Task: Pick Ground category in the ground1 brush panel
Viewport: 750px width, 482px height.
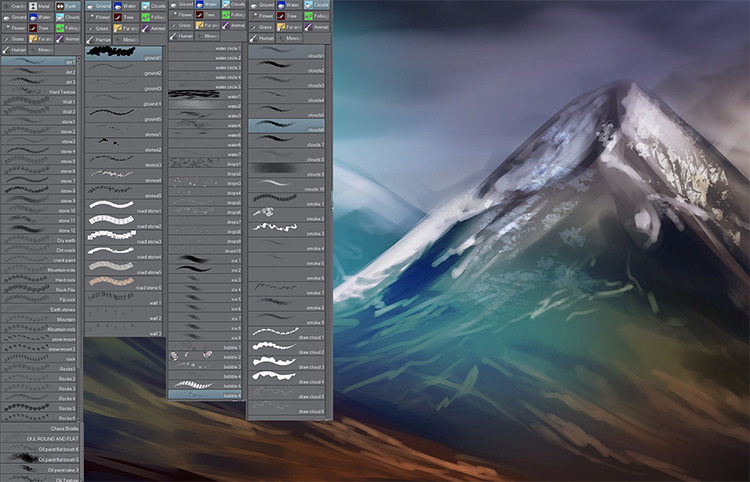Action: 98,6
